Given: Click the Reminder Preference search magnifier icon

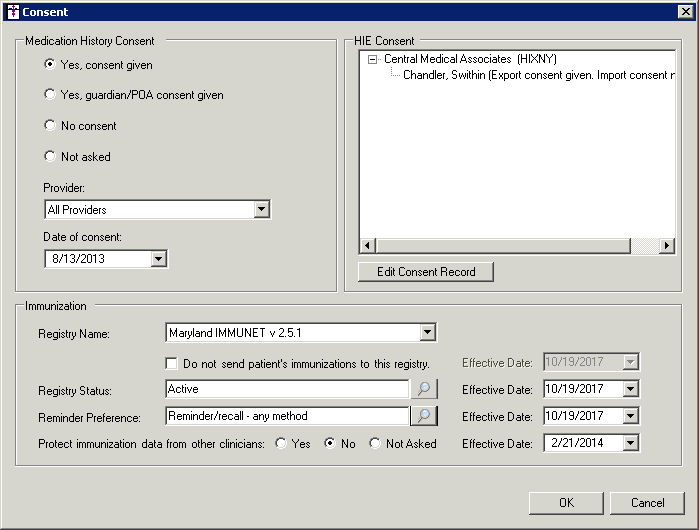Looking at the screenshot, I should [424, 416].
